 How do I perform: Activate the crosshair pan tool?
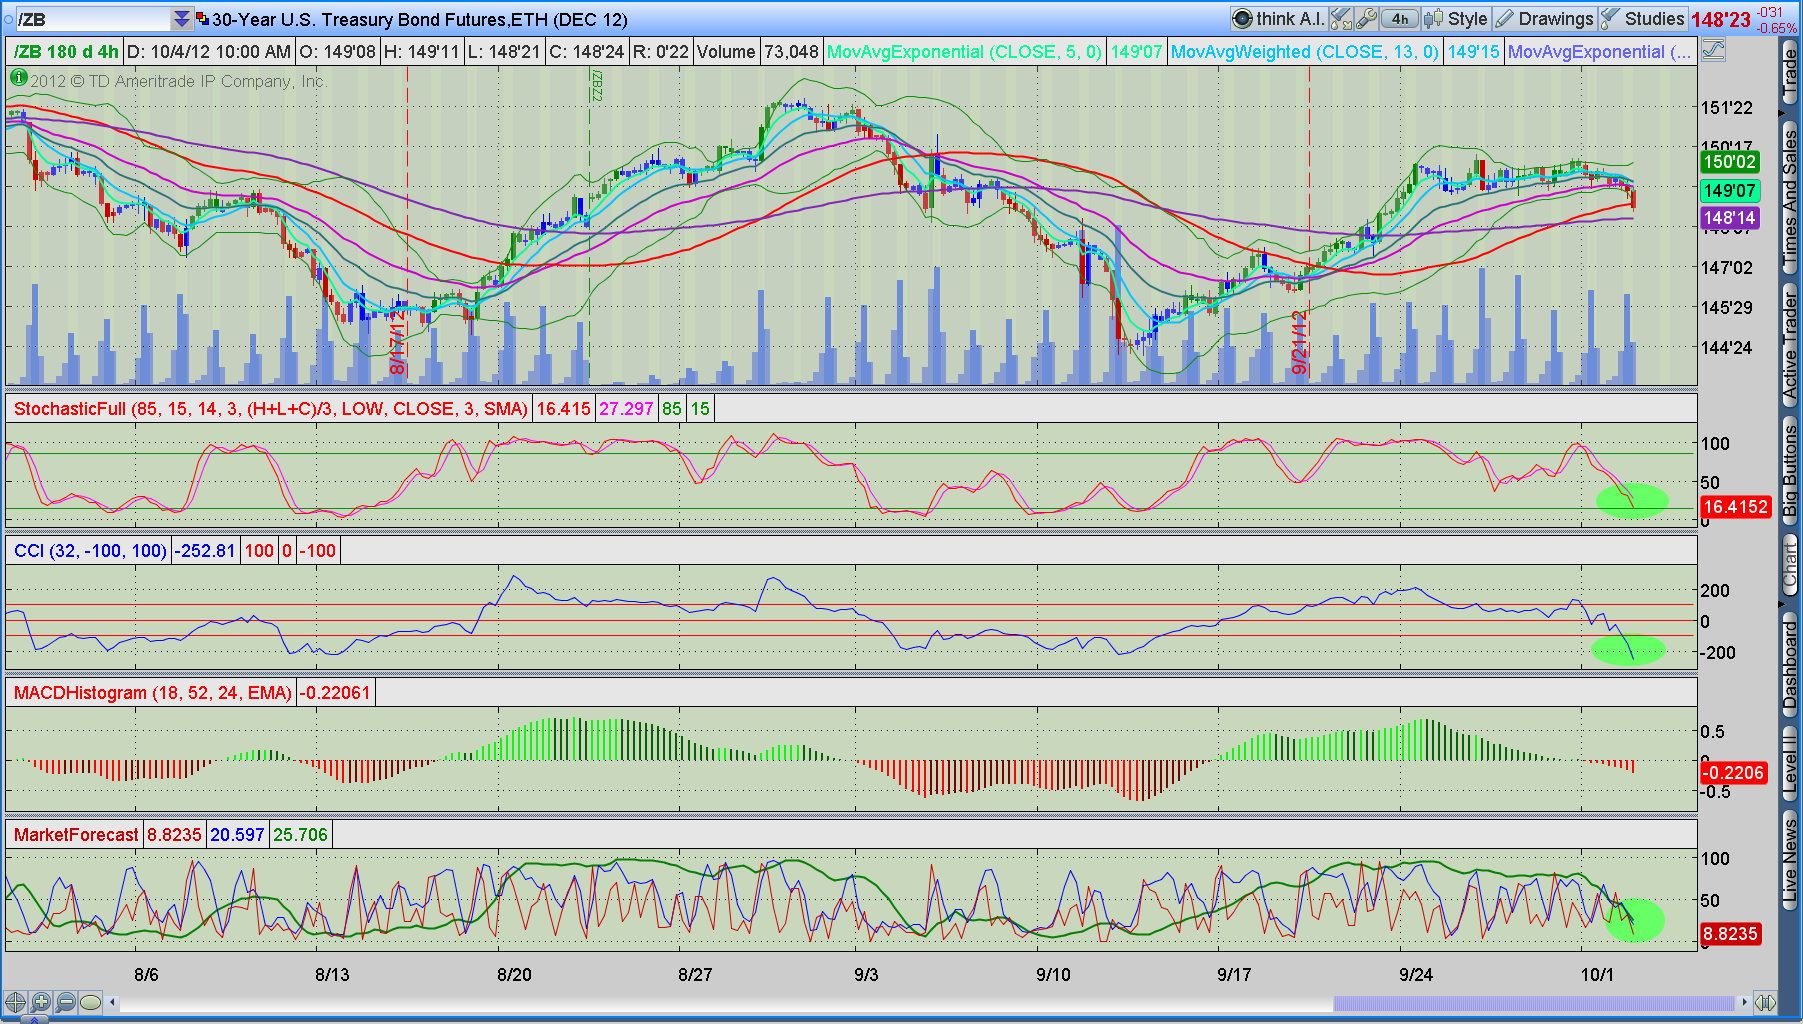[x=15, y=1002]
